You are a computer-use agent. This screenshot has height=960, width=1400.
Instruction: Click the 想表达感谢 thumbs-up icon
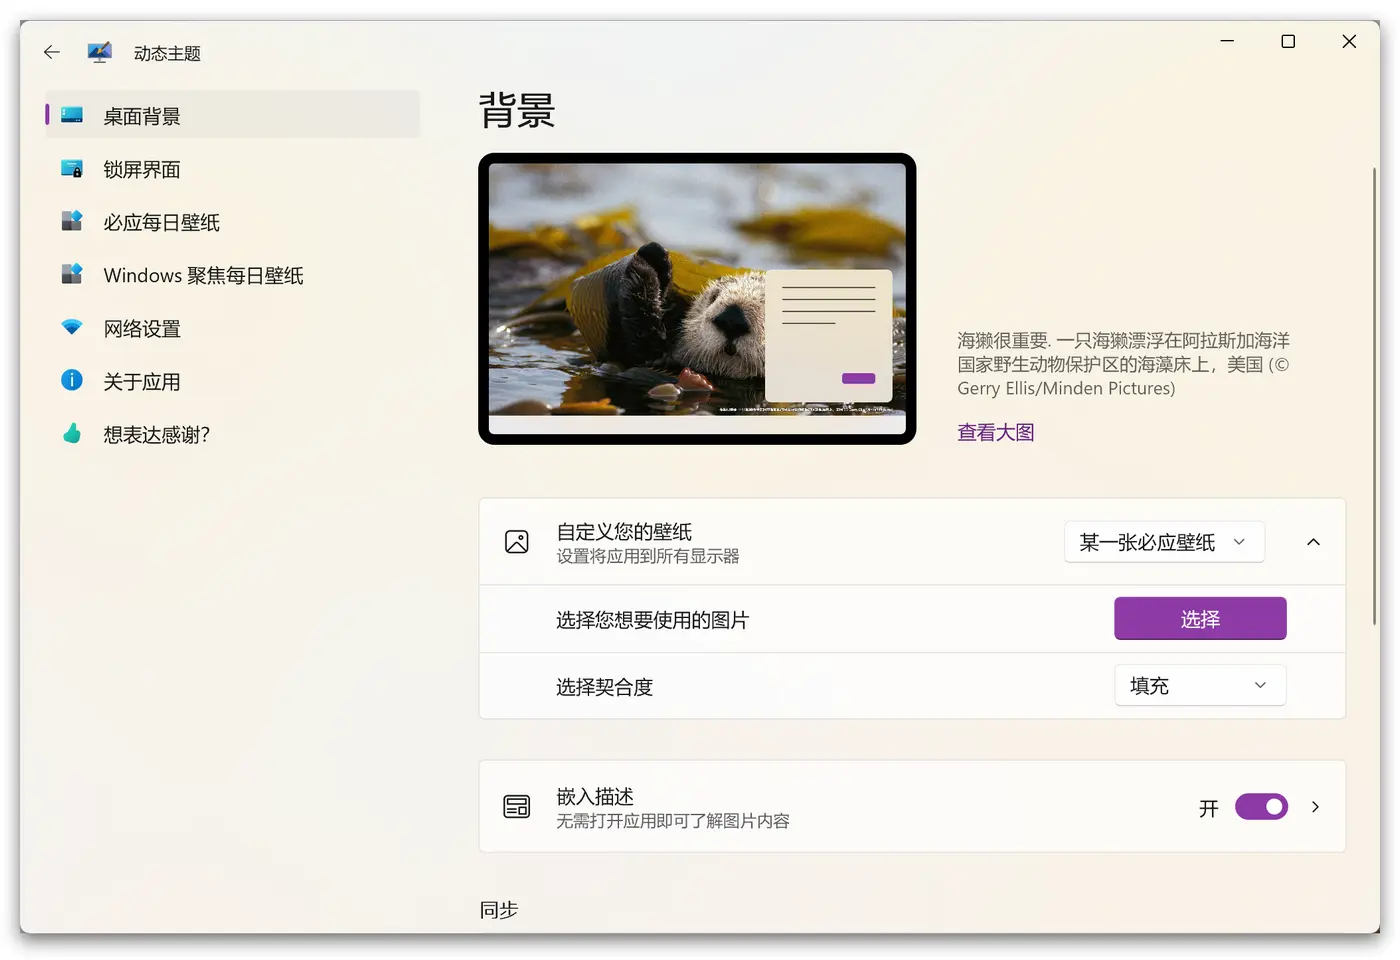pos(72,433)
